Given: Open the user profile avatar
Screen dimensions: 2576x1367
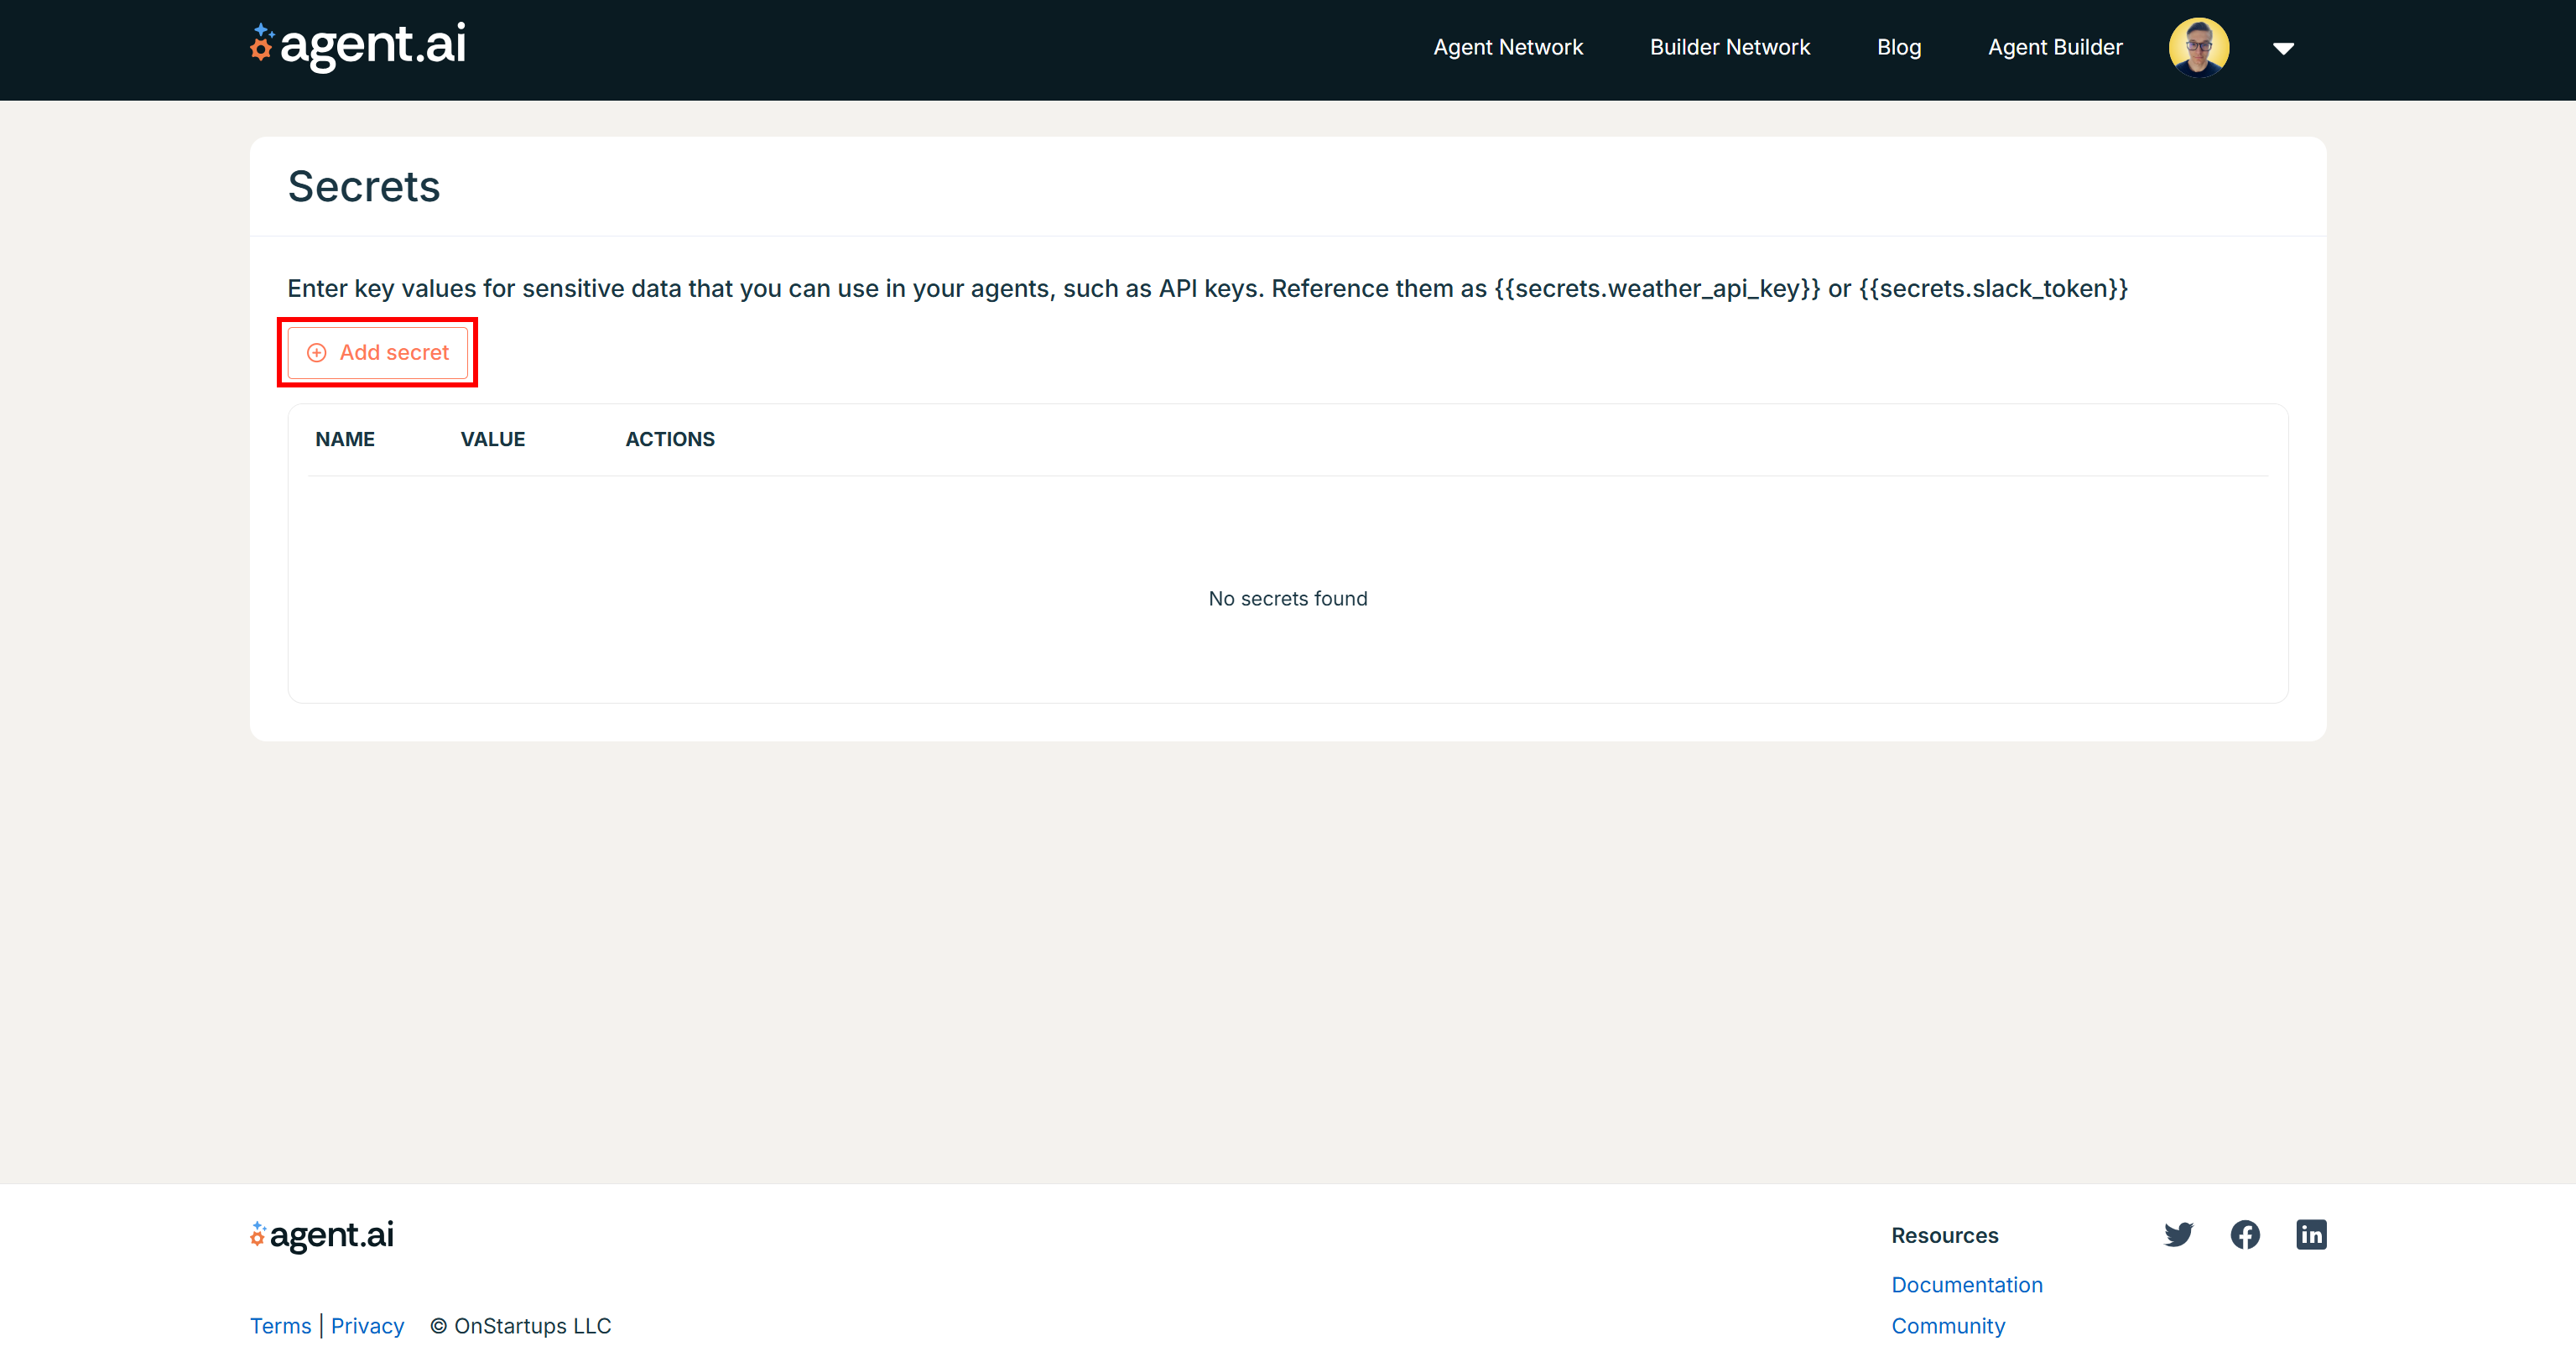Looking at the screenshot, I should pyautogui.click(x=2198, y=47).
